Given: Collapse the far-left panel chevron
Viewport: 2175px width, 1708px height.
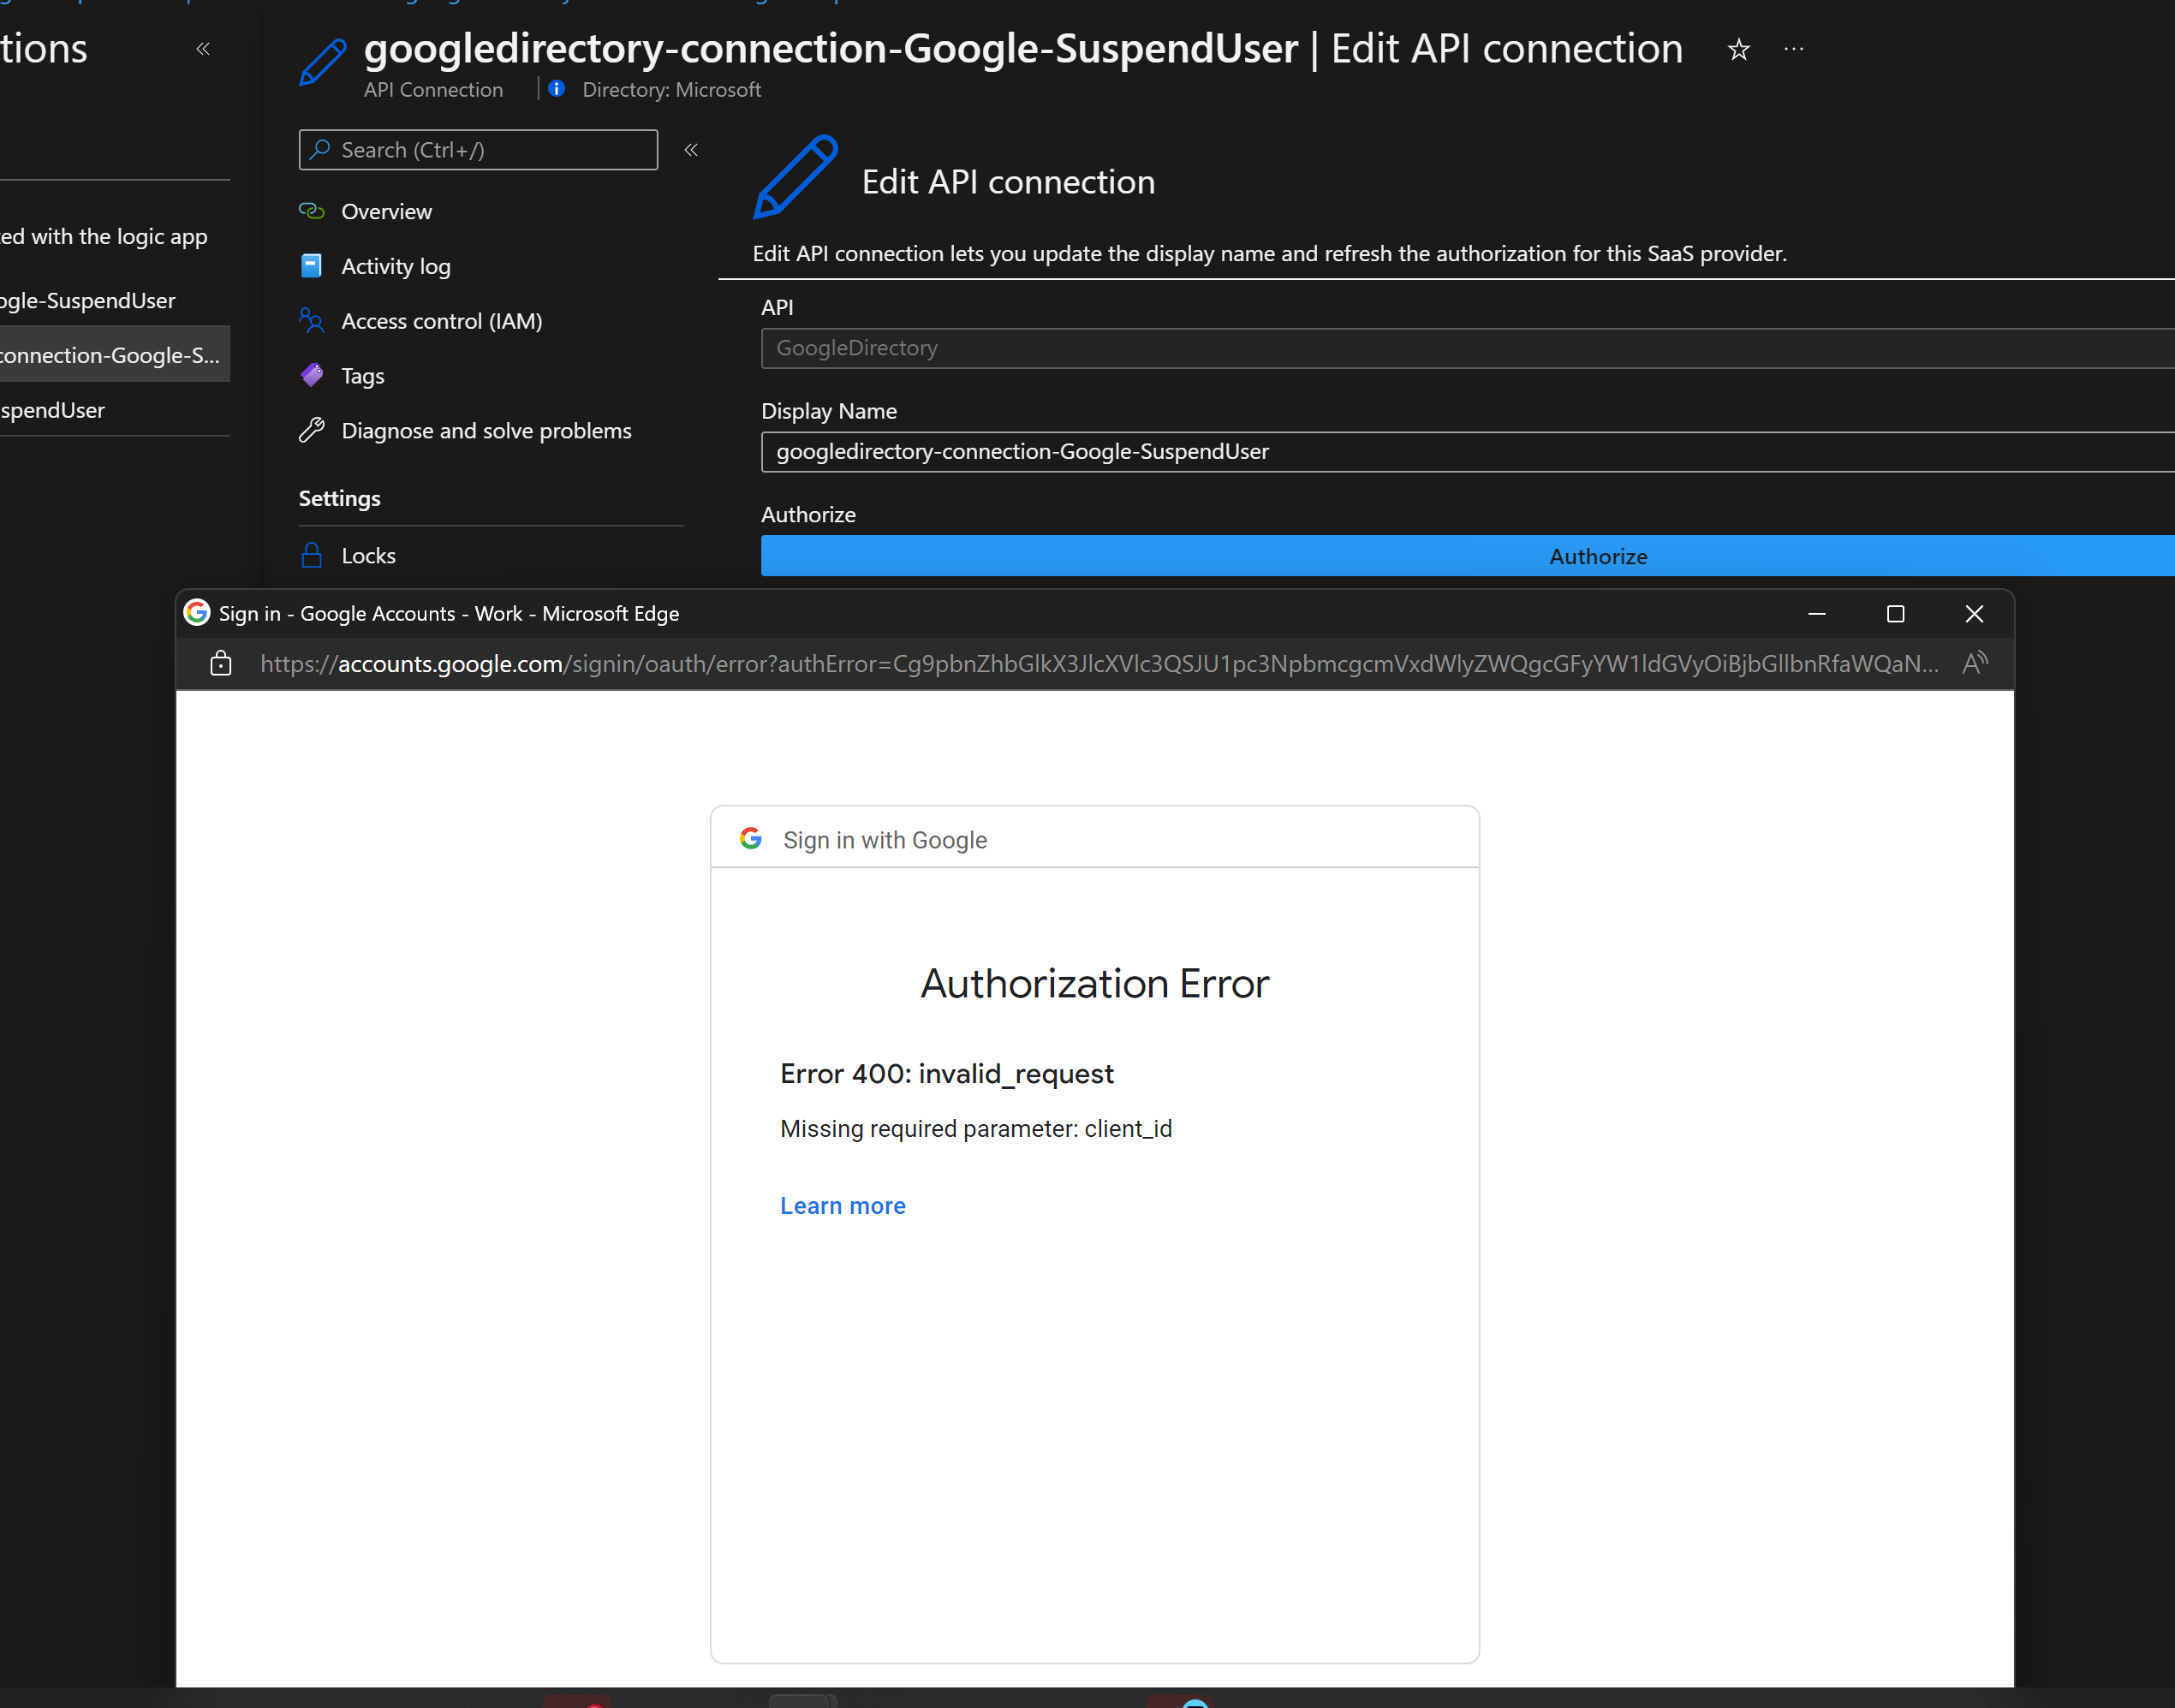Looking at the screenshot, I should pyautogui.click(x=203, y=49).
